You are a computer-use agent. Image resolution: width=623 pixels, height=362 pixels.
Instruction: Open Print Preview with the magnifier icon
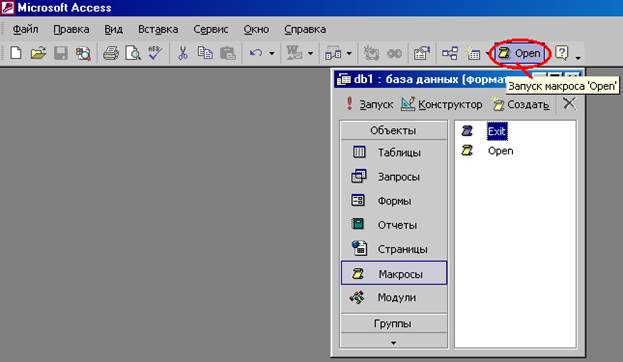133,53
